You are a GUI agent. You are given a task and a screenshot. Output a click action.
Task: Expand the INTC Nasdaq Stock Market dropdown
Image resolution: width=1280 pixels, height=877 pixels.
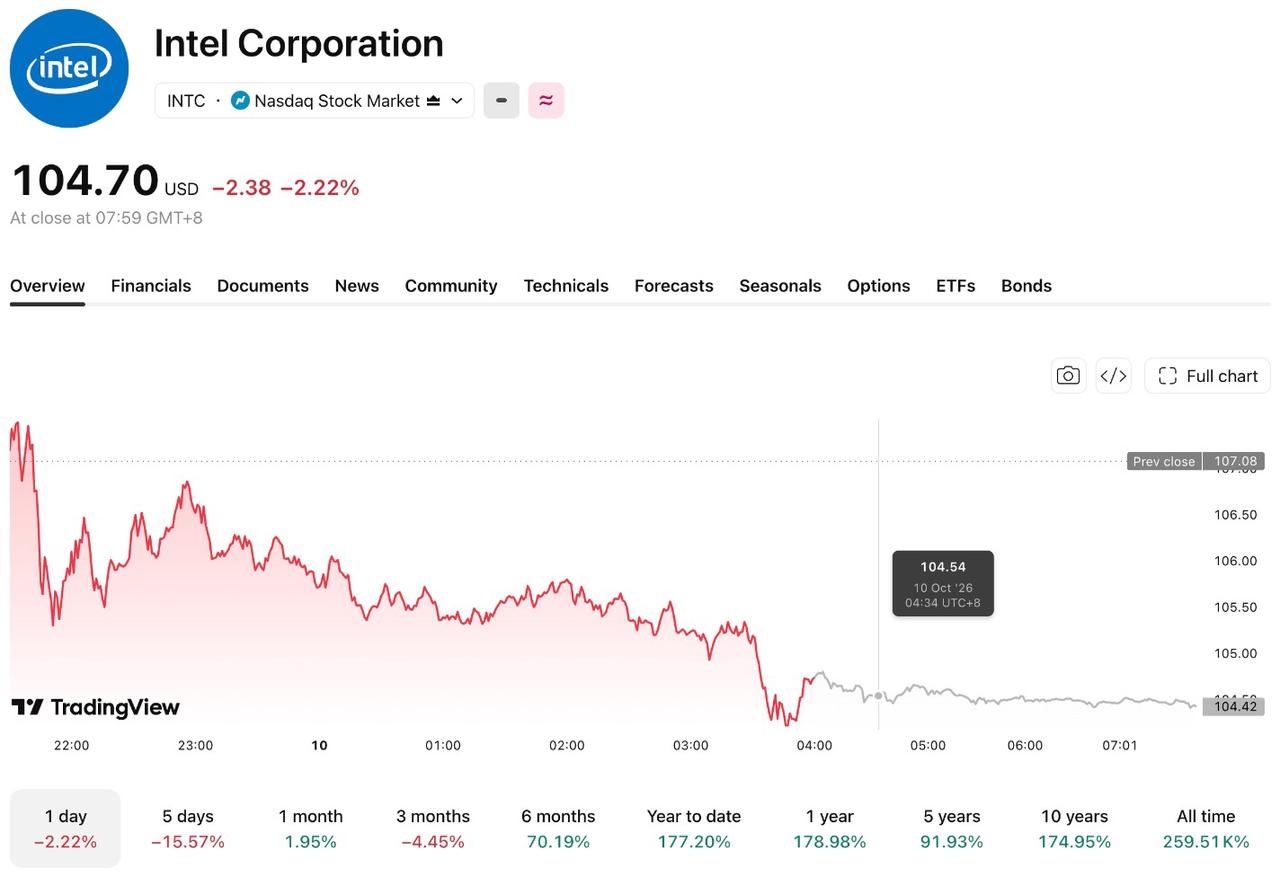click(x=314, y=100)
